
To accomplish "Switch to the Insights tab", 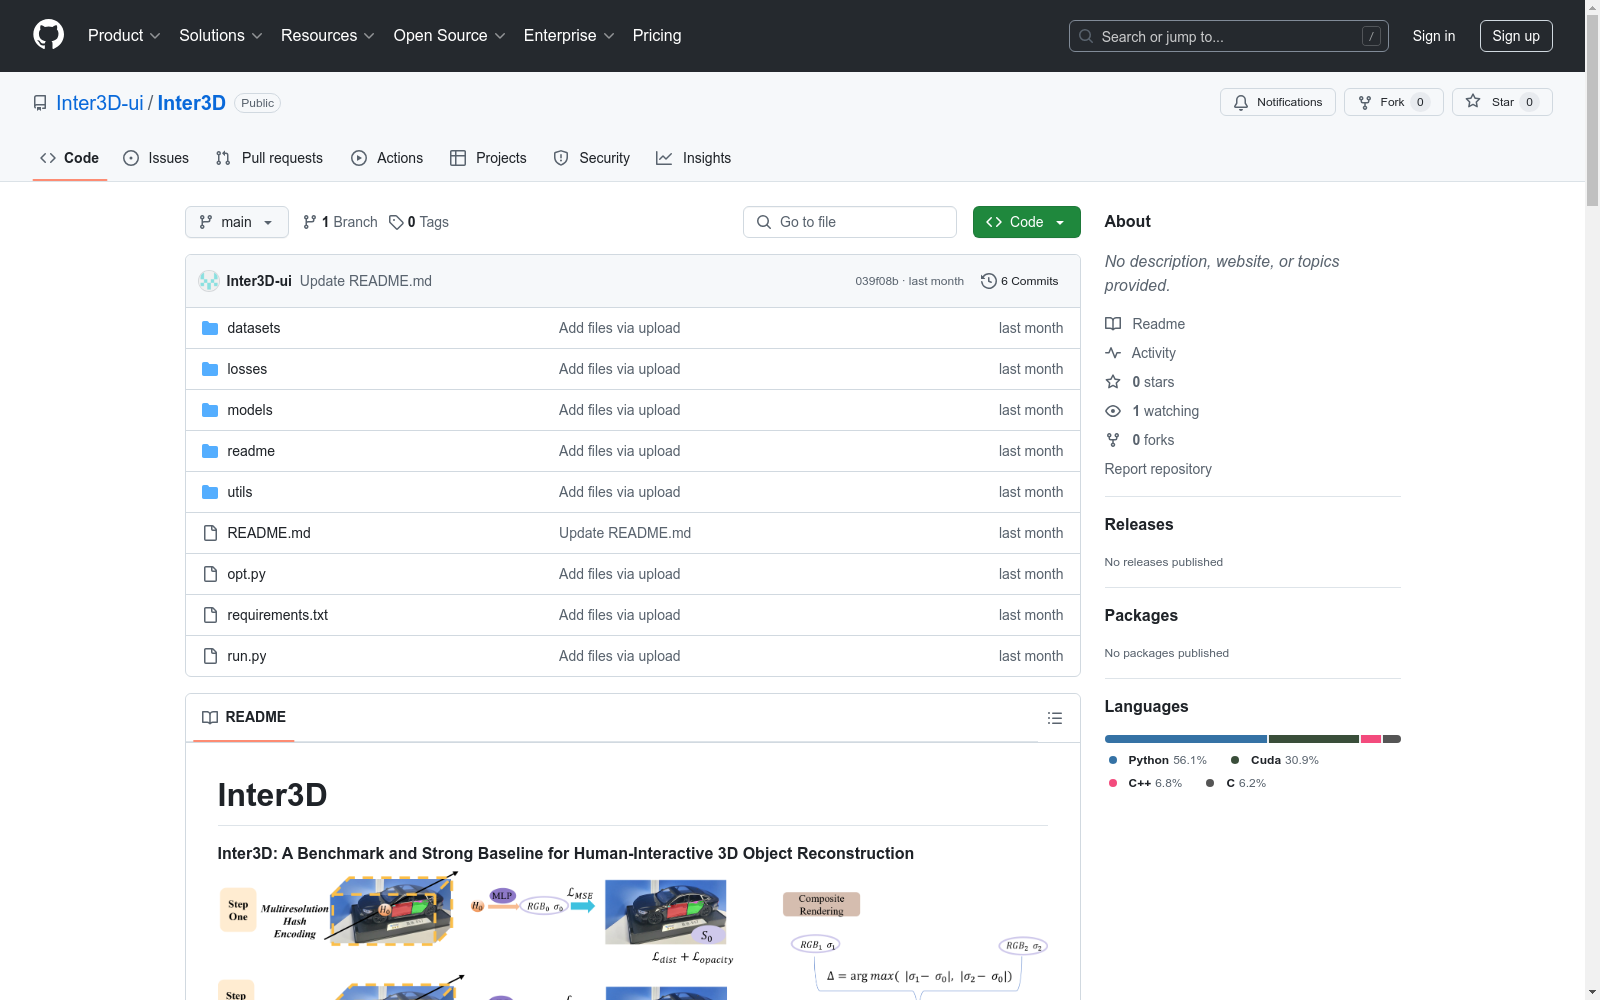I will 694,158.
